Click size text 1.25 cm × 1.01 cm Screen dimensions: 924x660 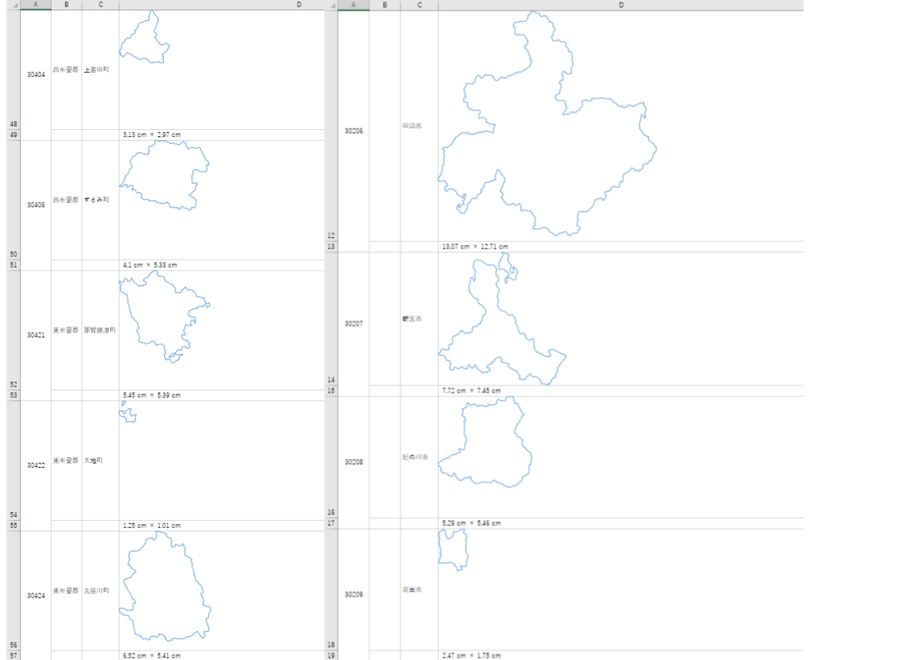coord(151,526)
